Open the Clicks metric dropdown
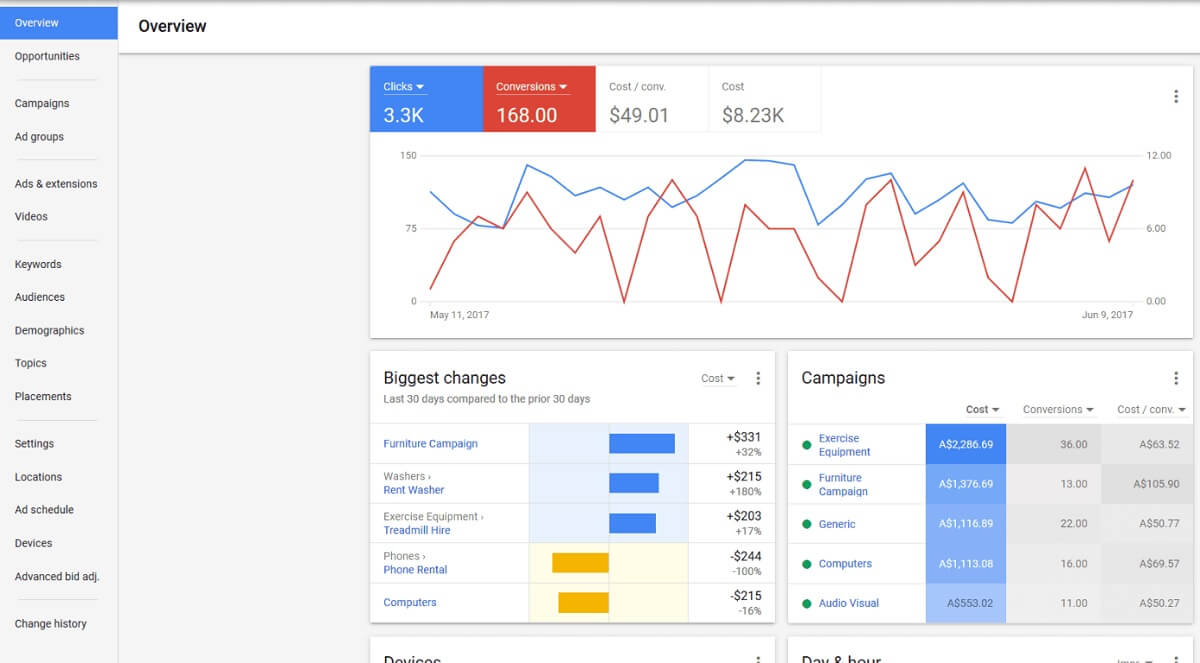This screenshot has width=1200, height=663. click(x=404, y=87)
